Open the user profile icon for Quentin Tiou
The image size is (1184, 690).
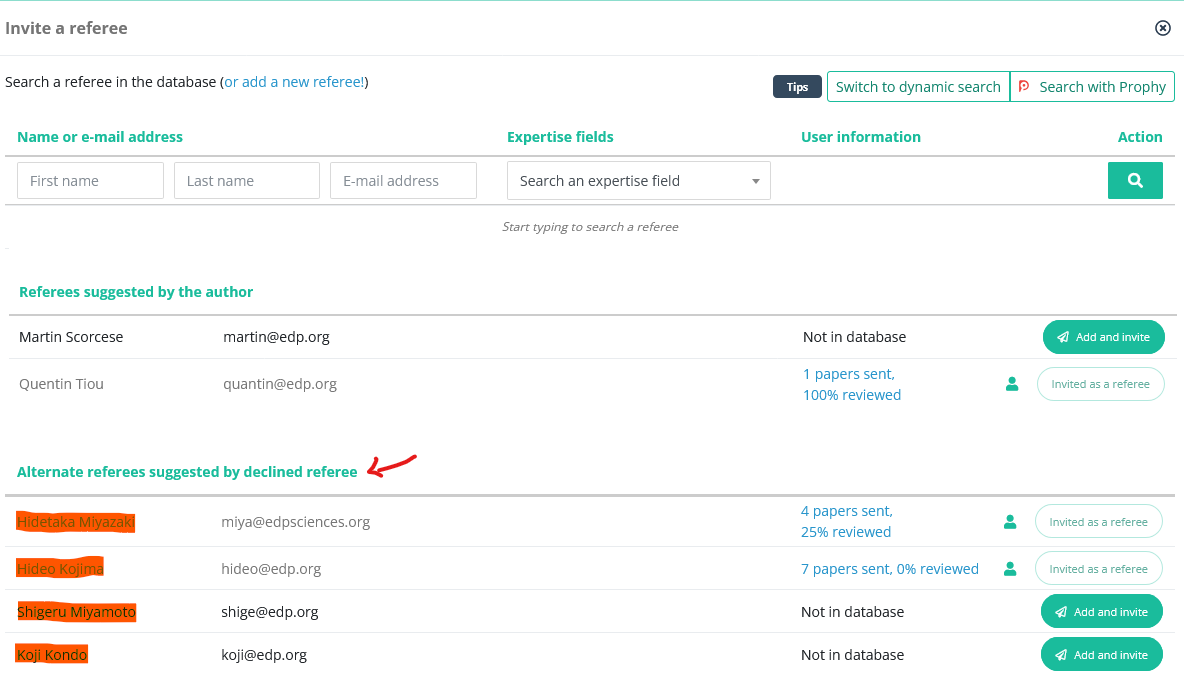click(x=1012, y=384)
